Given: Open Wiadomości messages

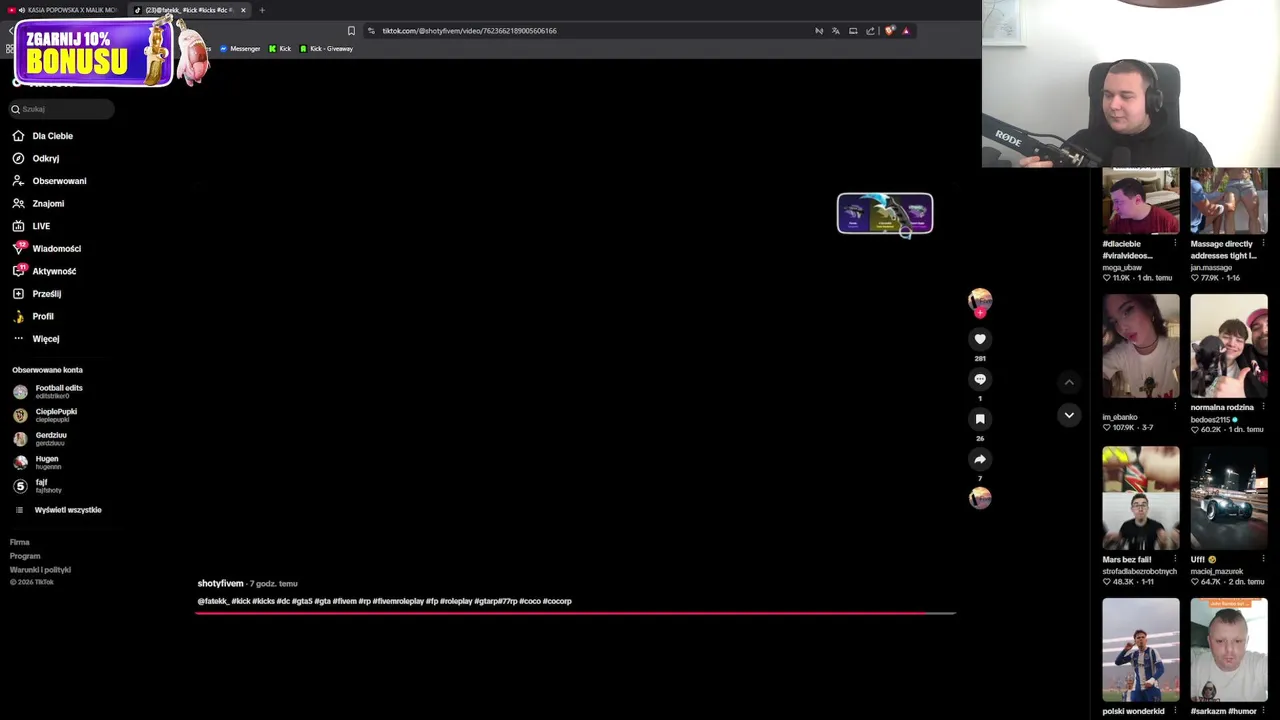Looking at the screenshot, I should click(x=46, y=248).
